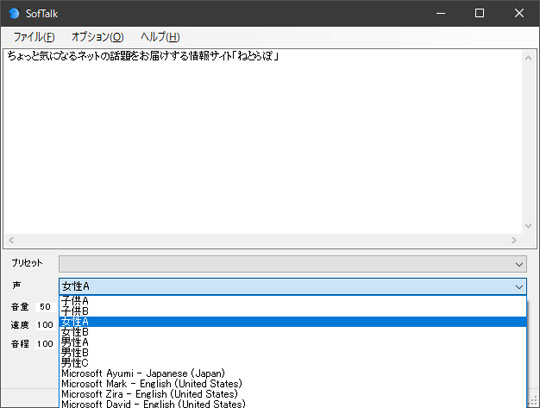Open the ヘルプ(H) menu
The image size is (540, 408).
pos(160,37)
